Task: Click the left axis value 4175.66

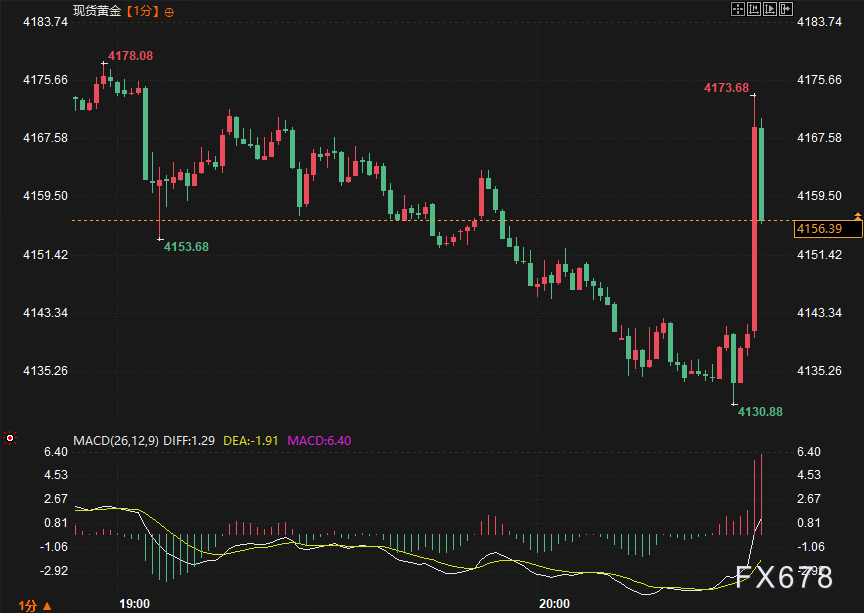Action: pos(45,79)
